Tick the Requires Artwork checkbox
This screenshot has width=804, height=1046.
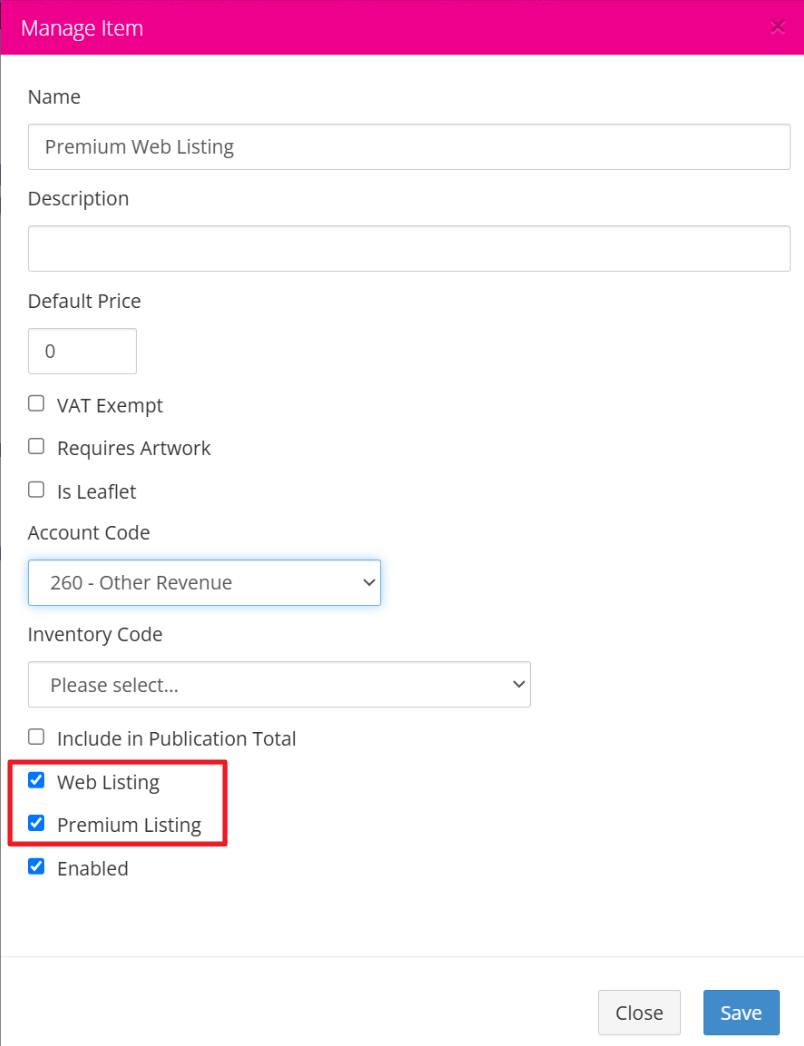click(x=36, y=446)
